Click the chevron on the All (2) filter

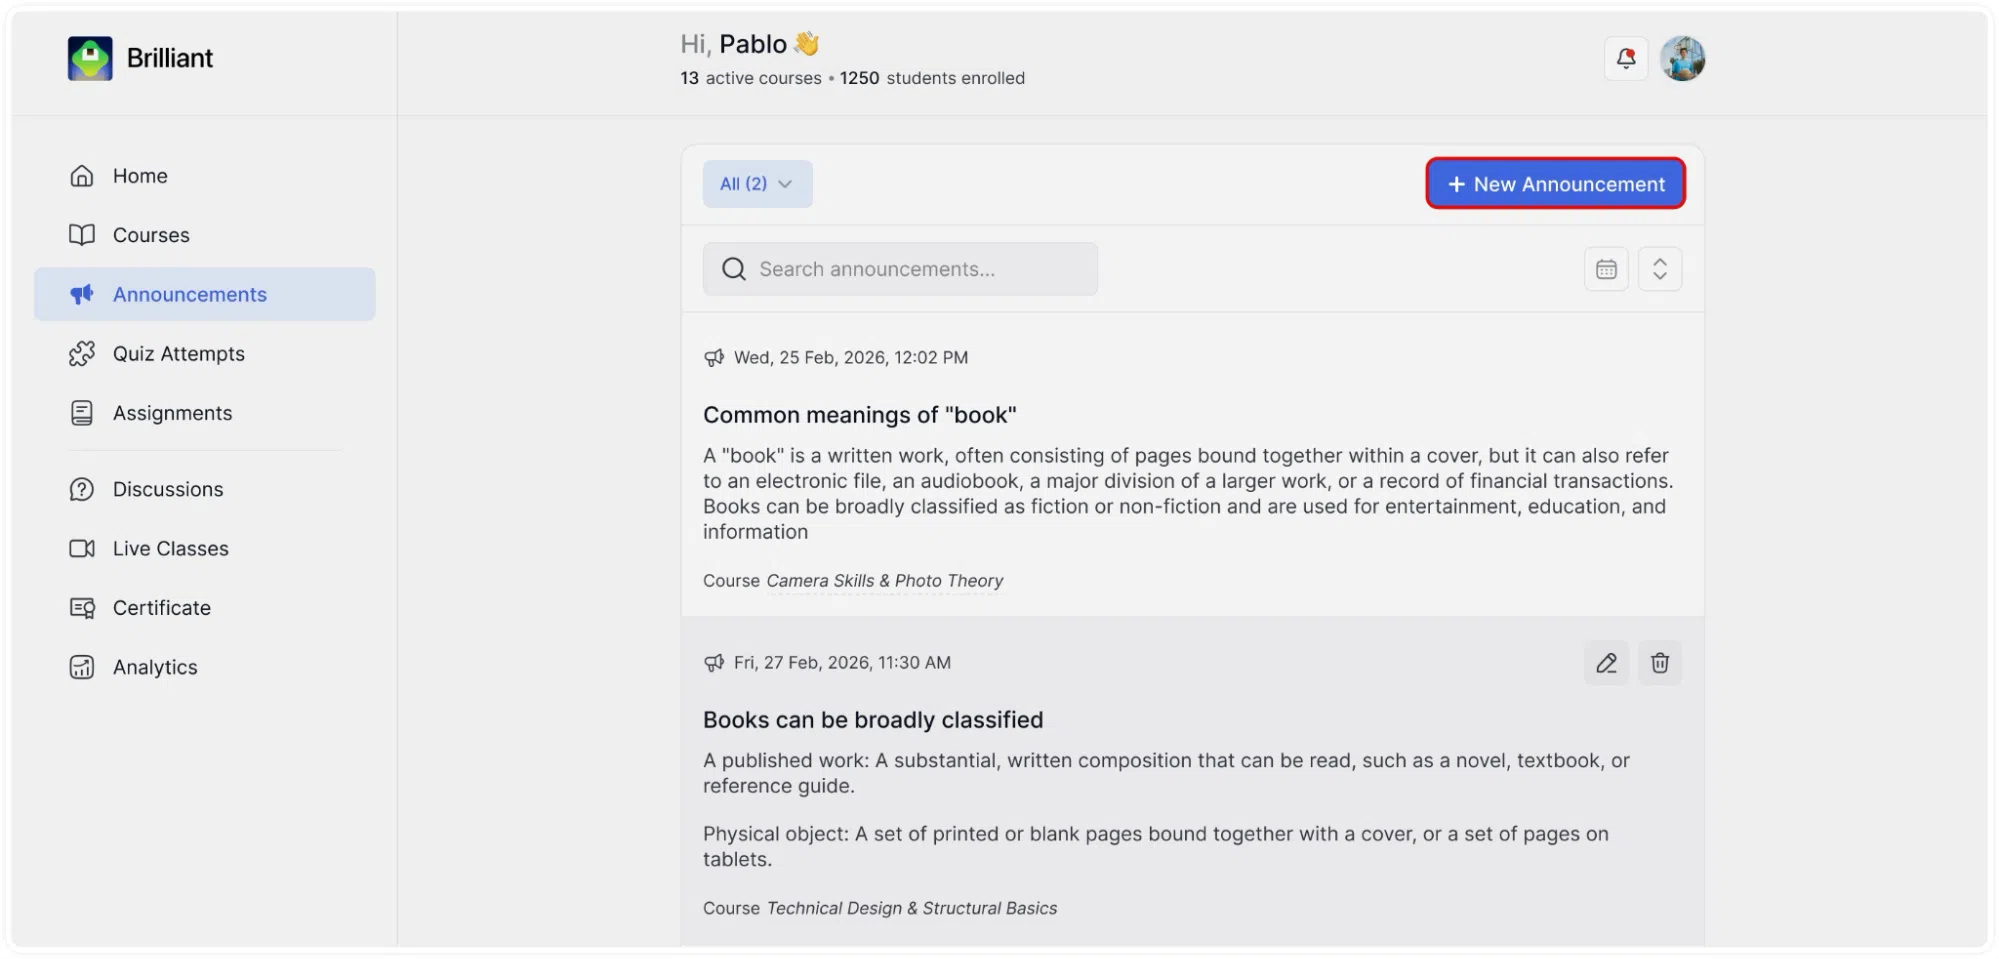tap(785, 184)
